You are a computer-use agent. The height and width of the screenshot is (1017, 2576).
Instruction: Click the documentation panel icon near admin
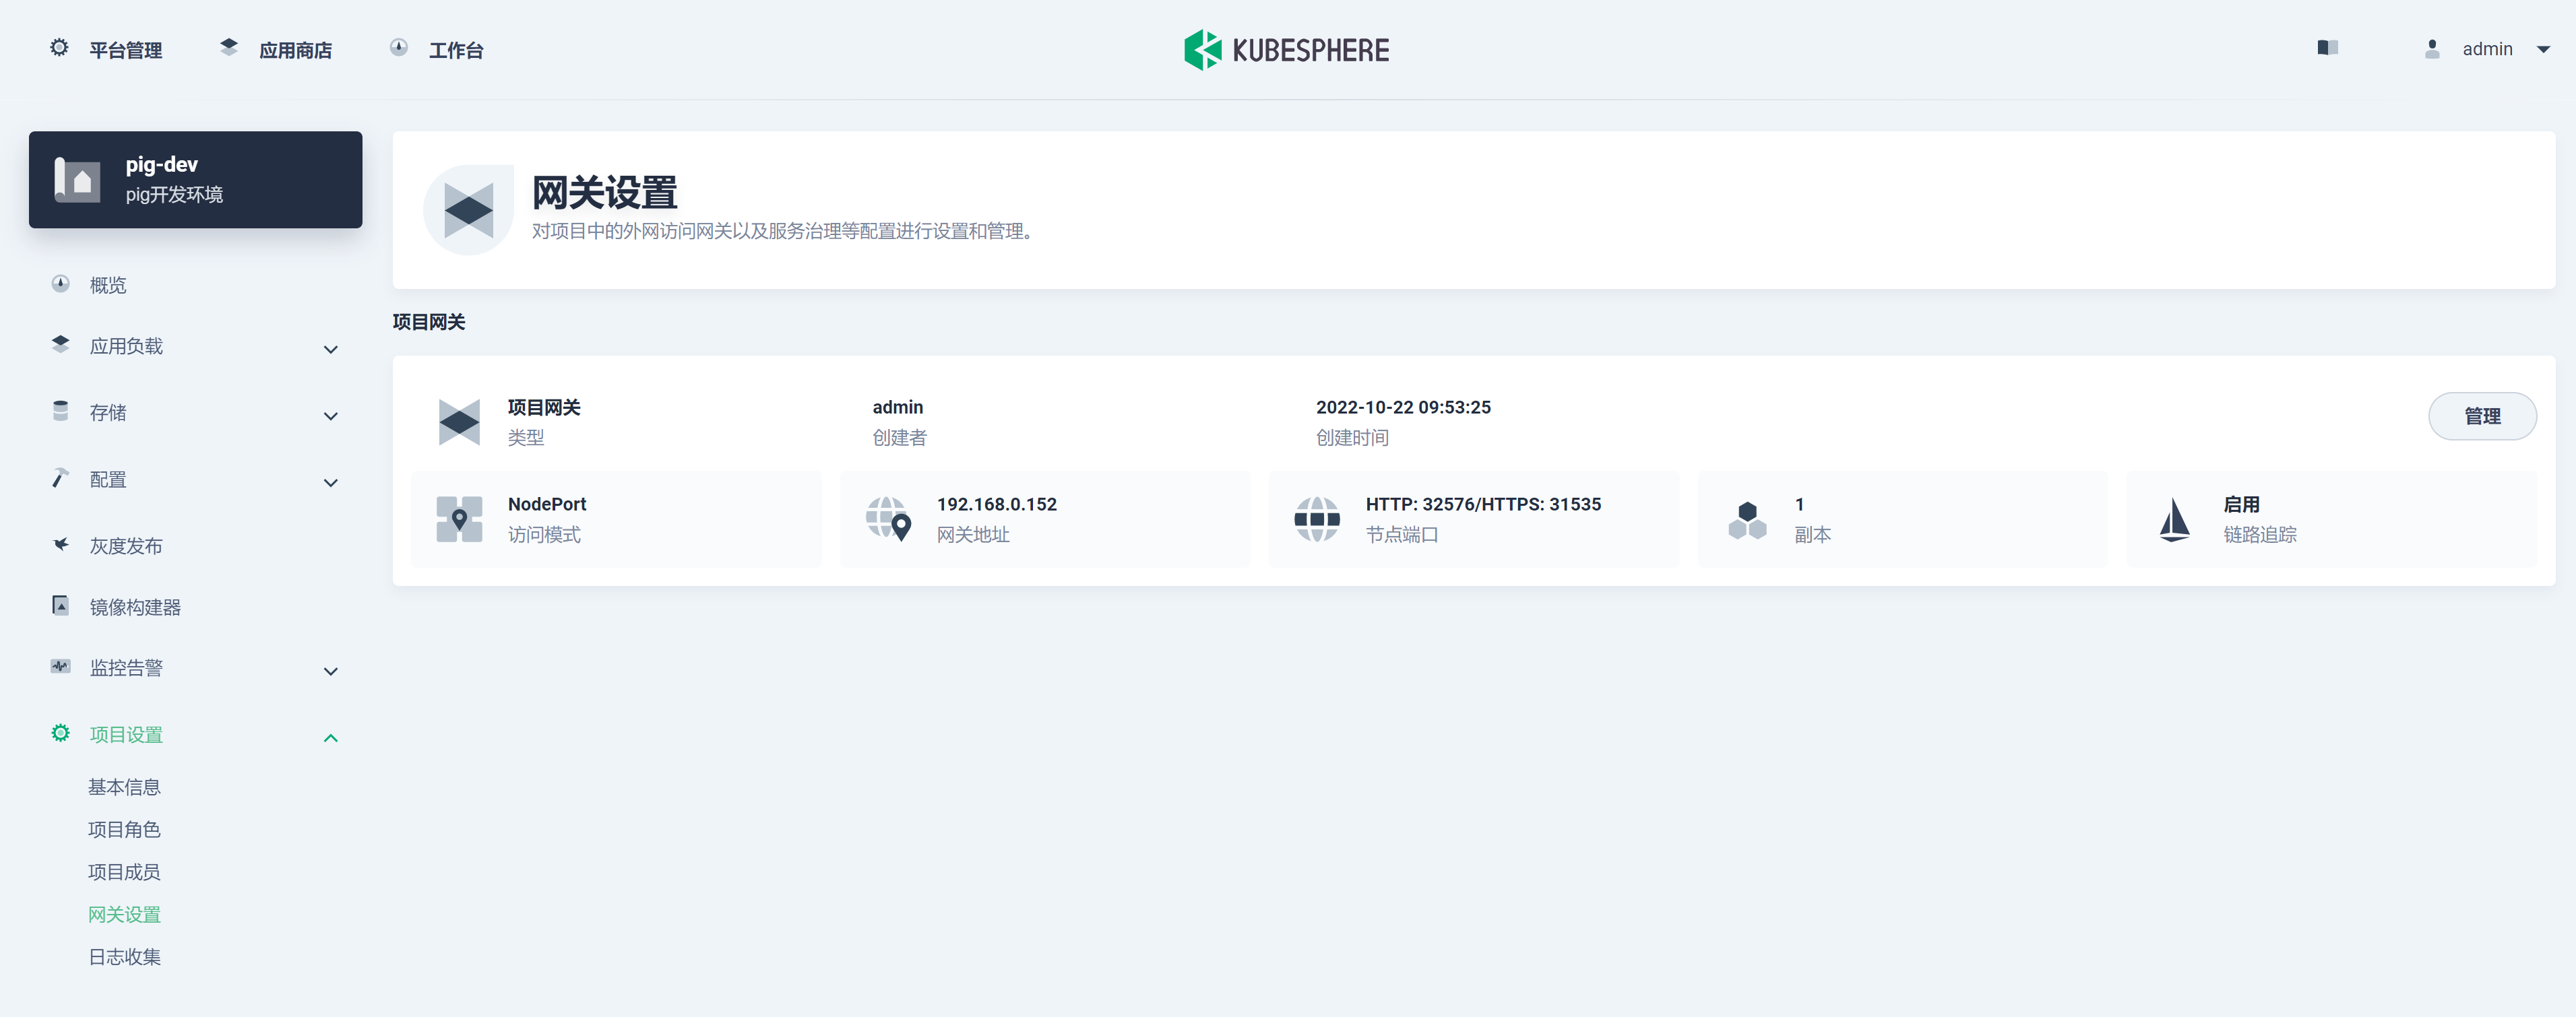click(x=2327, y=48)
